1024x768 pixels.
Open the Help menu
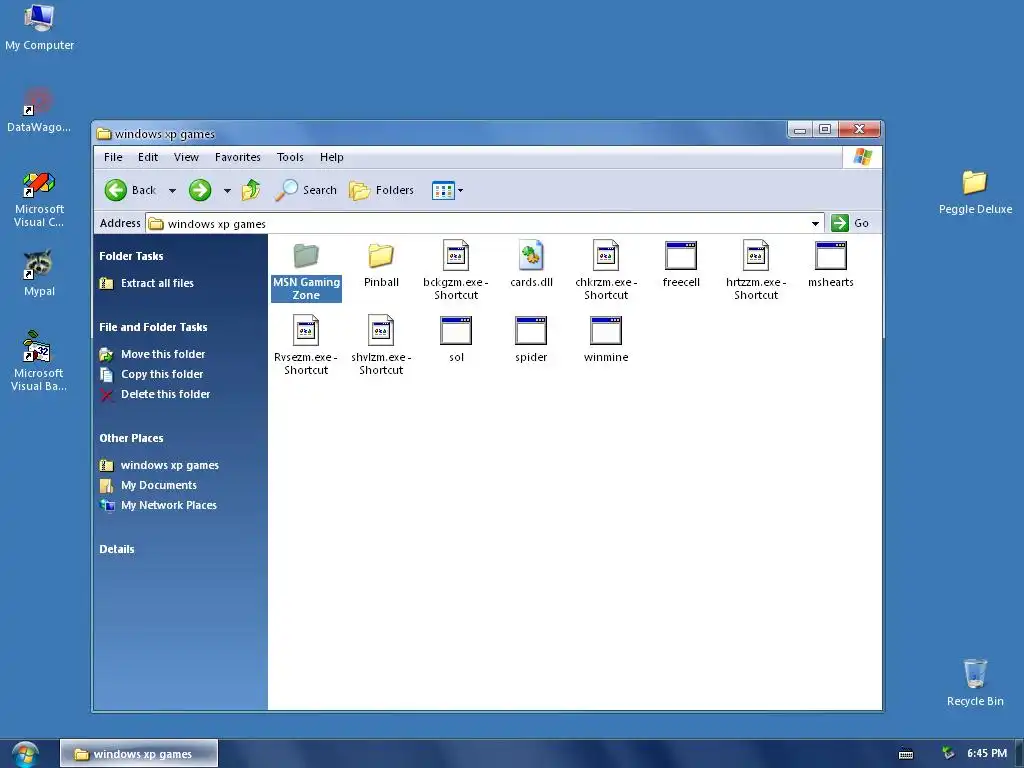(x=332, y=157)
